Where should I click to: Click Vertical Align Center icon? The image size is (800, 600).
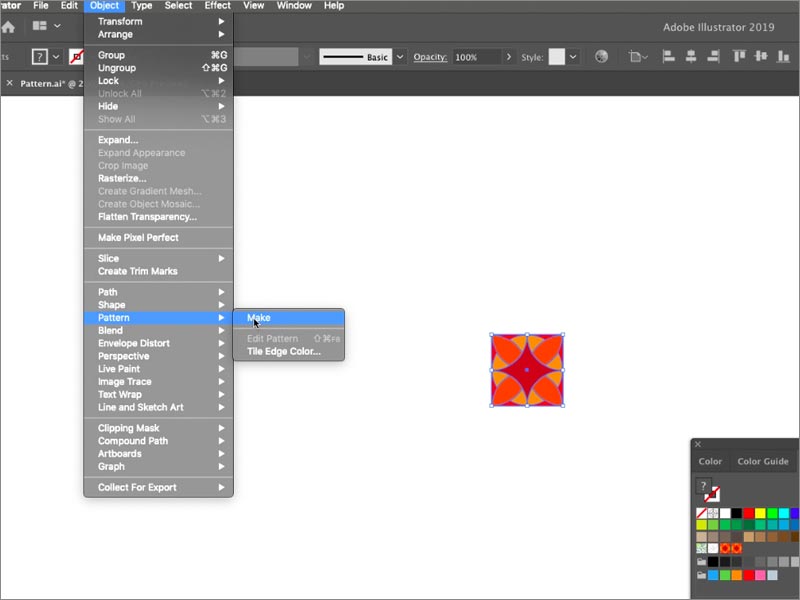click(762, 57)
